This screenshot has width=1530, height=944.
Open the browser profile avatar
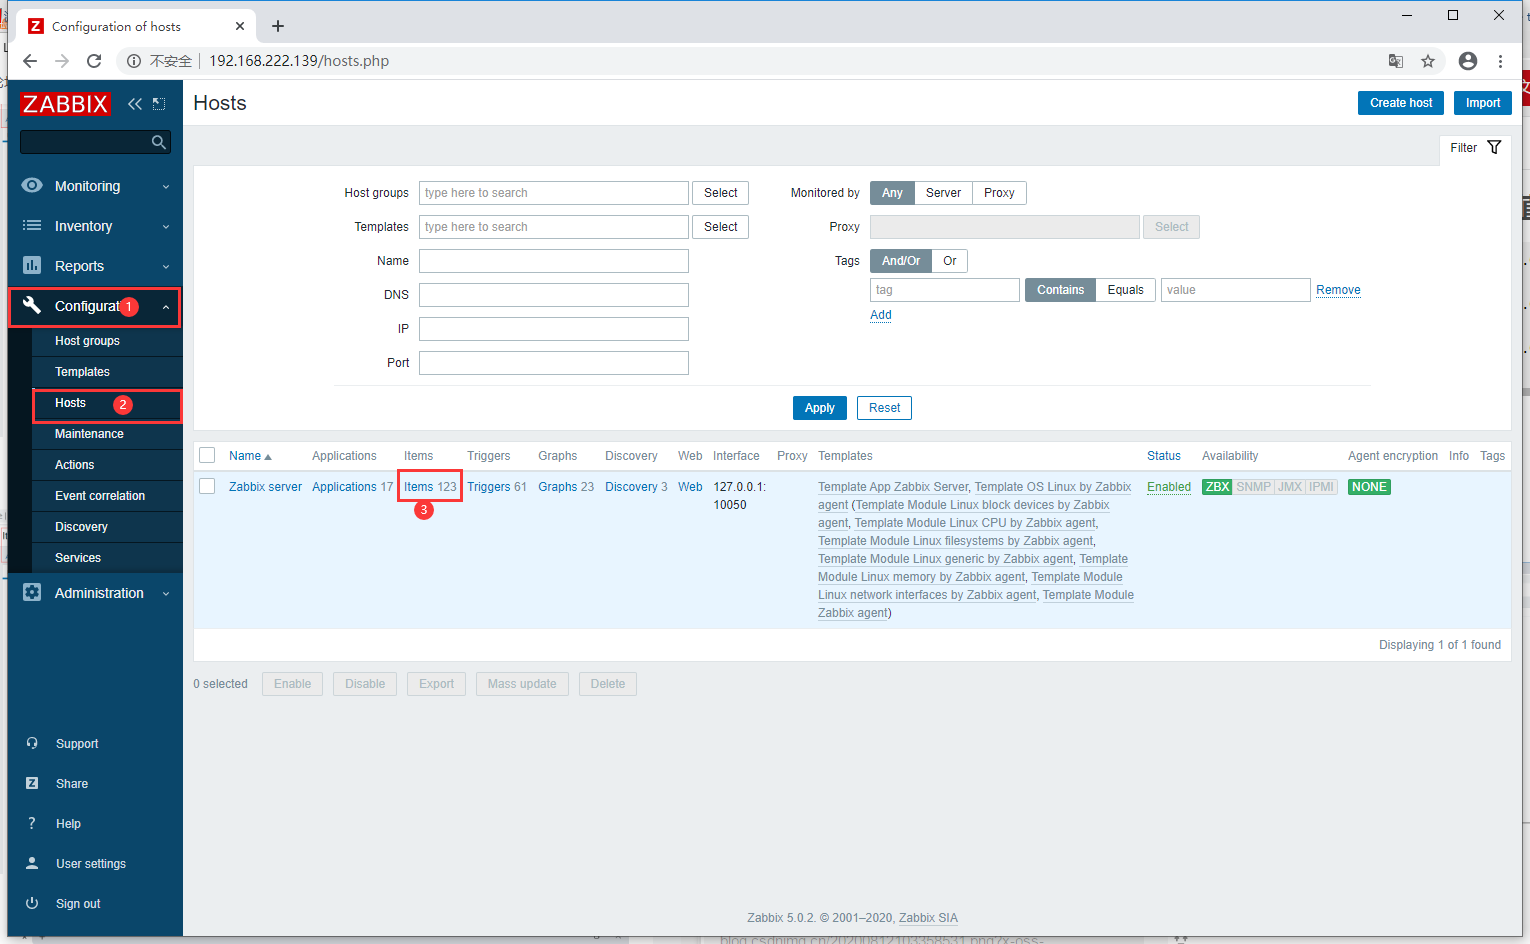point(1468,61)
